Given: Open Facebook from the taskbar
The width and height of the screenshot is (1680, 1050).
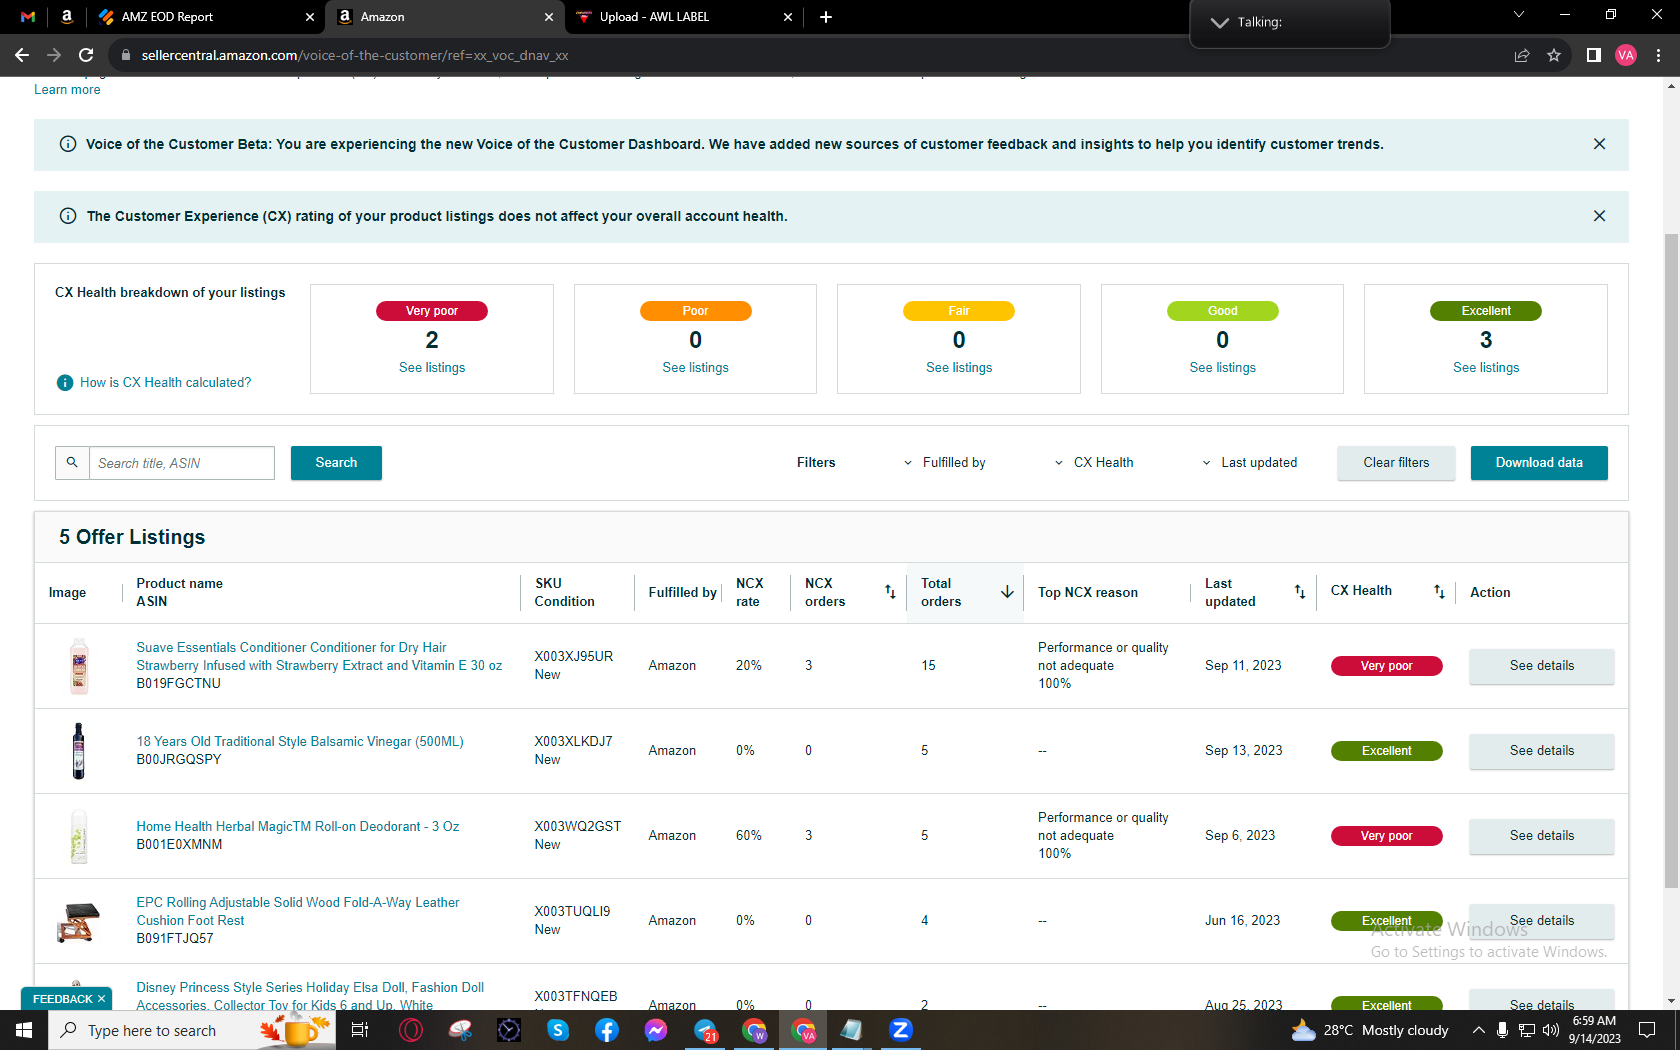Looking at the screenshot, I should (x=607, y=1030).
